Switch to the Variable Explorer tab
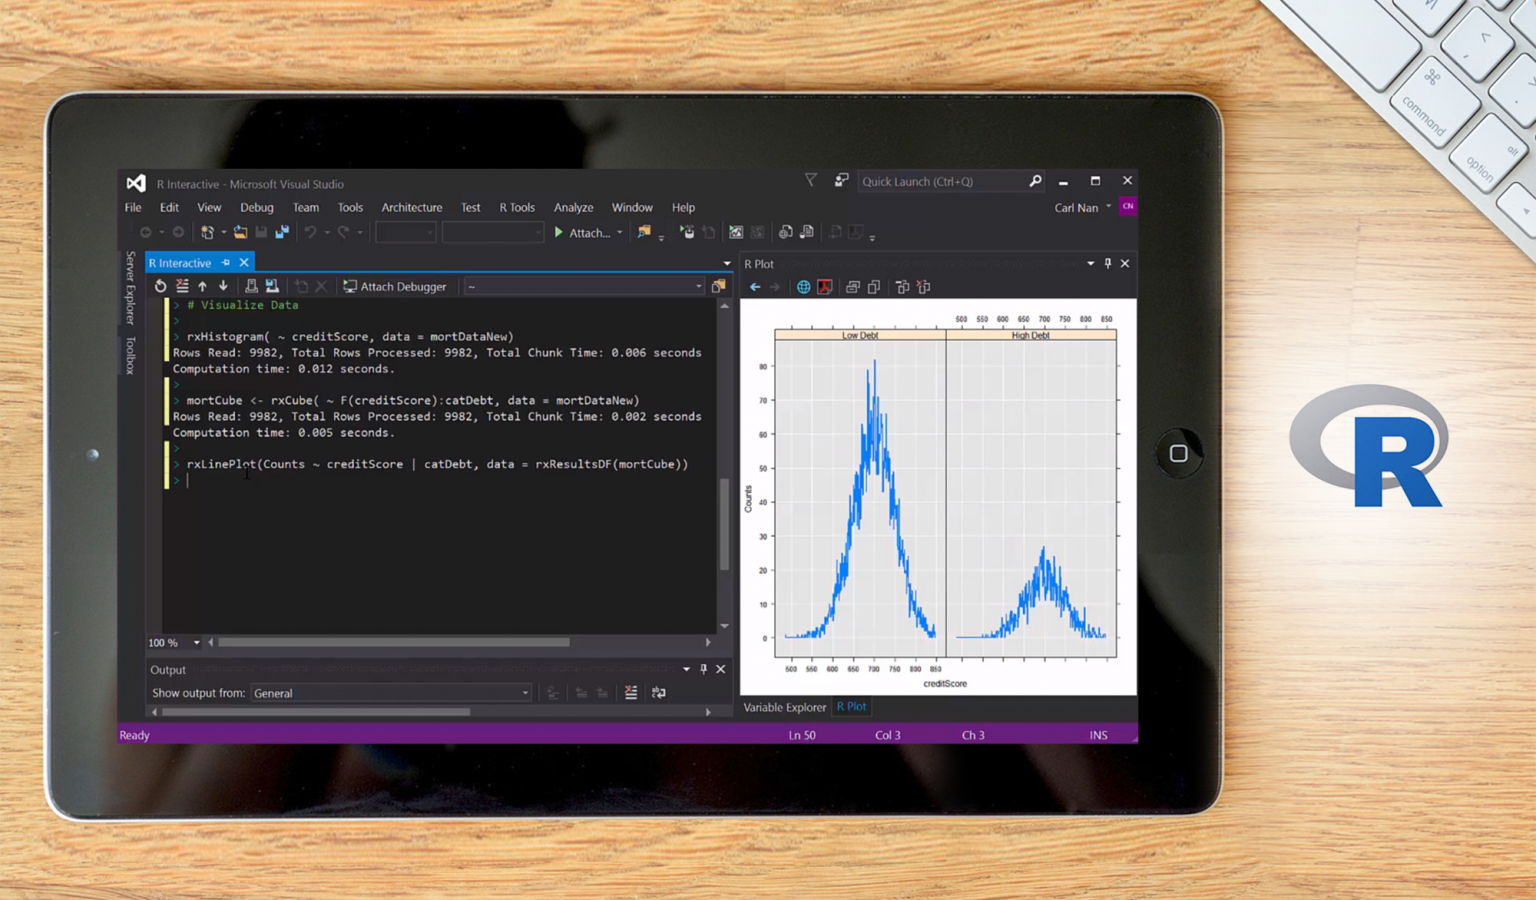Viewport: 1536px width, 900px height. pos(784,707)
